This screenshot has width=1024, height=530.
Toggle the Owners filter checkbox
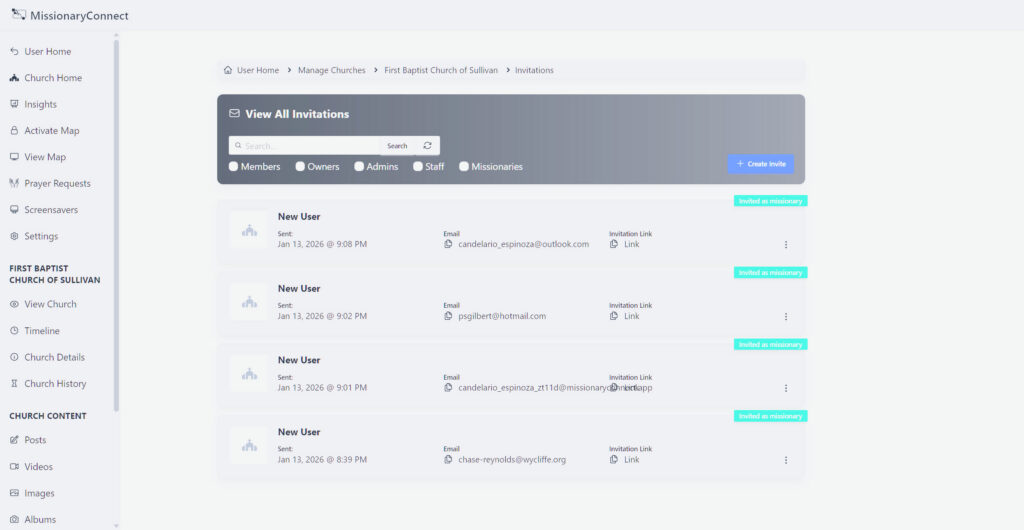[300, 167]
